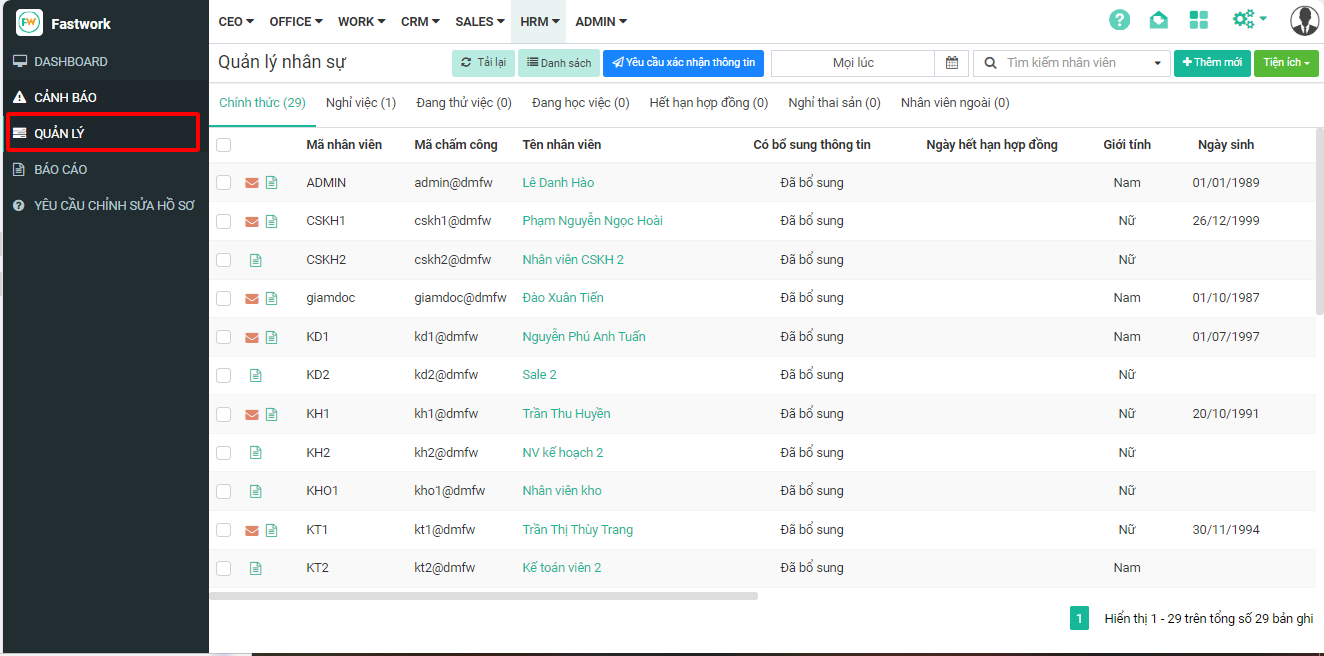Open document icon in CSKH2 row
This screenshot has width=1324, height=656.
tap(255, 260)
